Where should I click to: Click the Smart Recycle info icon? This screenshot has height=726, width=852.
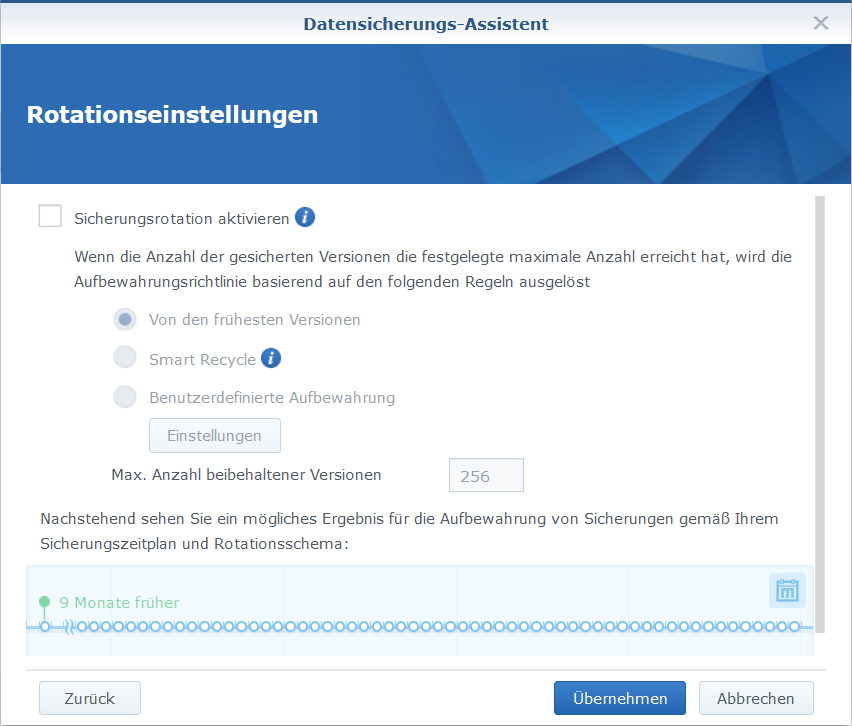click(x=270, y=358)
